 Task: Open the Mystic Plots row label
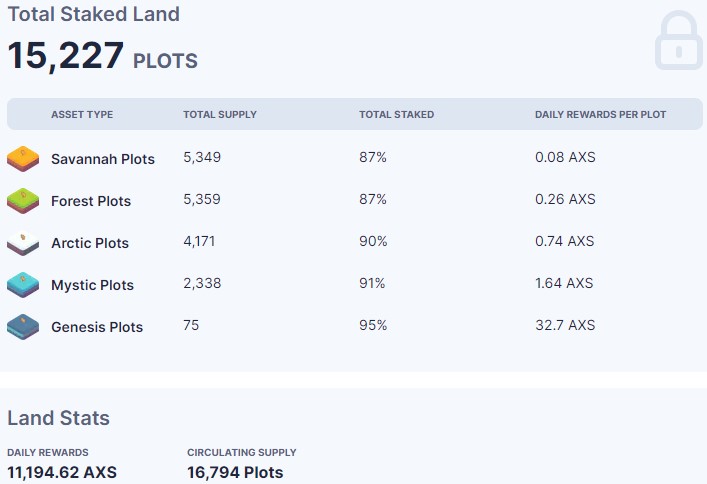tap(92, 285)
